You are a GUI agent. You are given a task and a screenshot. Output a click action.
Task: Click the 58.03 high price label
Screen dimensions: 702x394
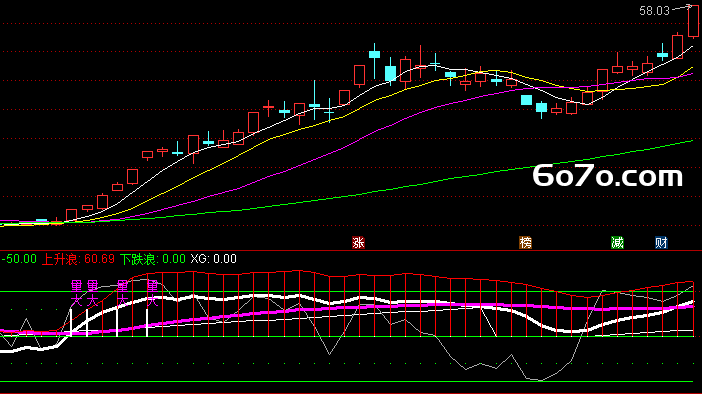click(654, 11)
